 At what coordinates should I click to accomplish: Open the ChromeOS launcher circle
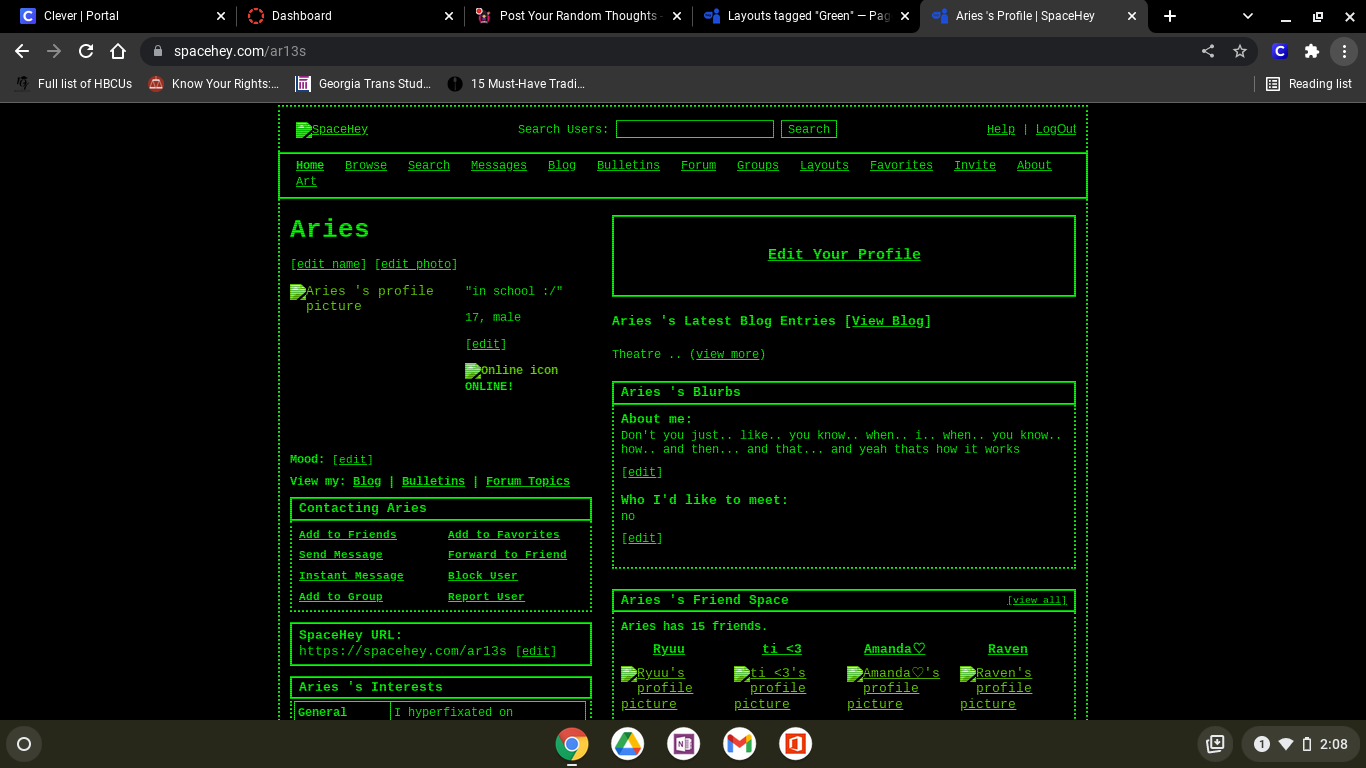pos(24,744)
